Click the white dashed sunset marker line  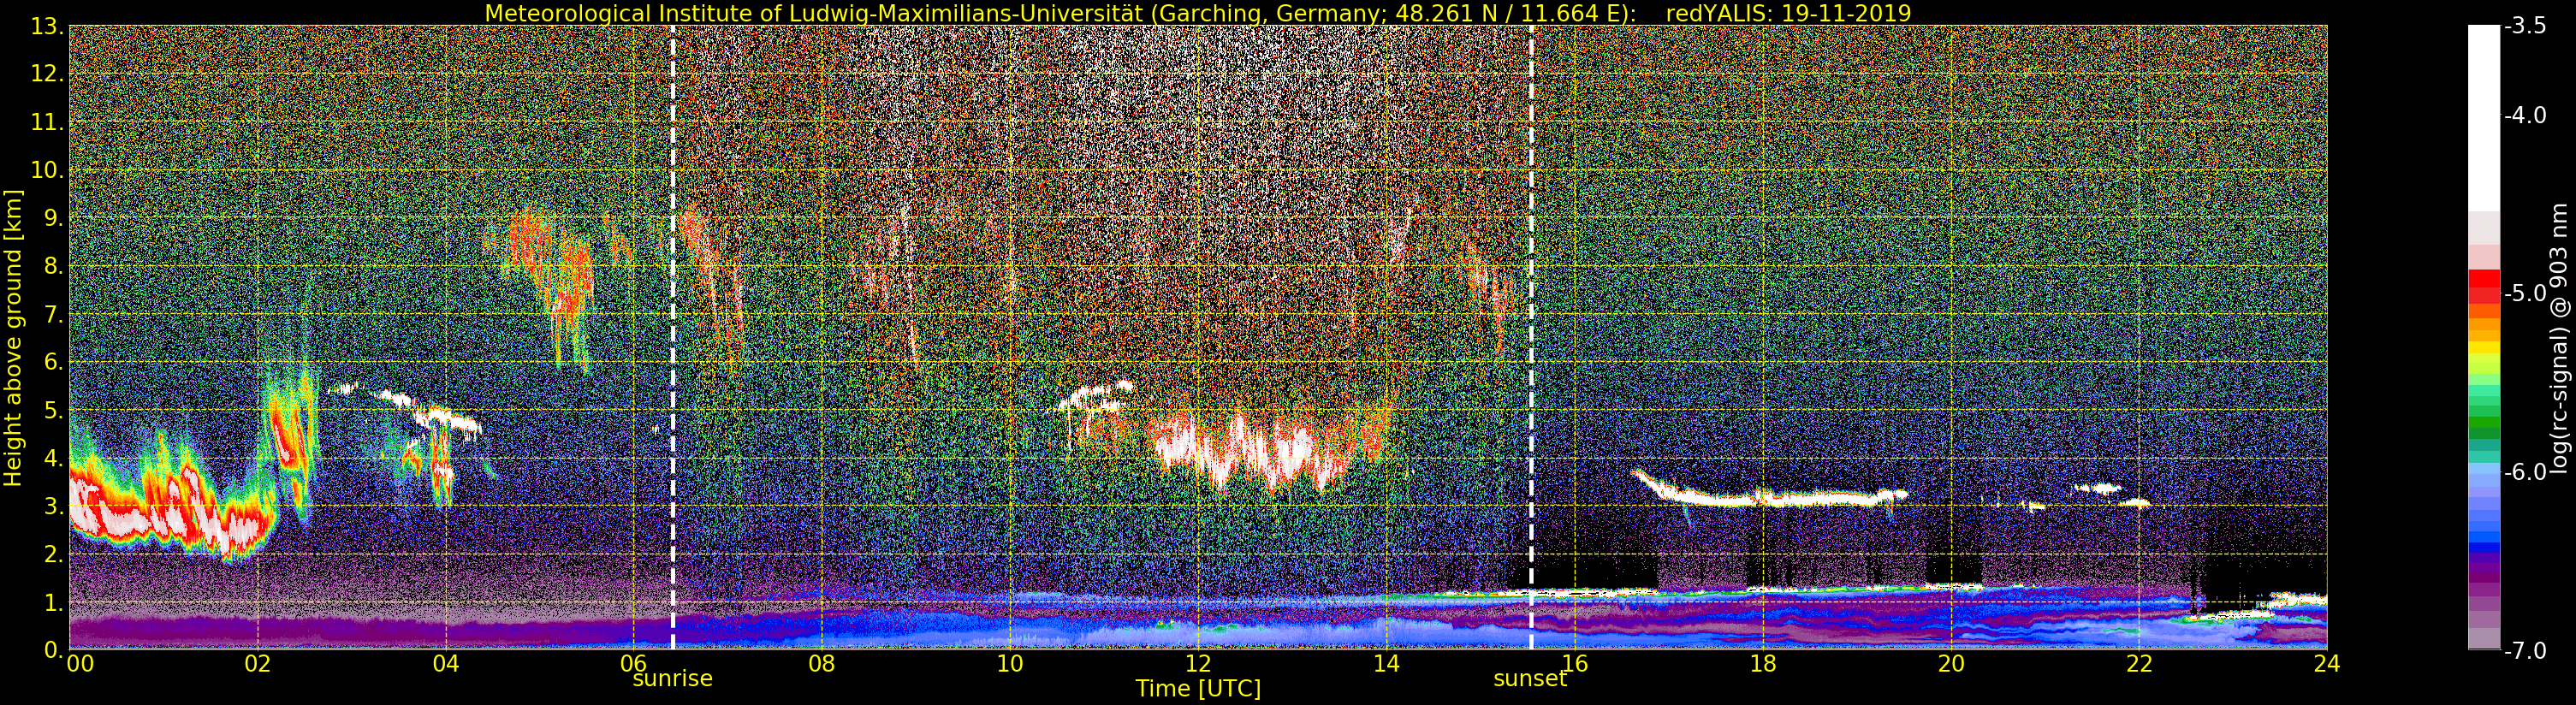1531,338
